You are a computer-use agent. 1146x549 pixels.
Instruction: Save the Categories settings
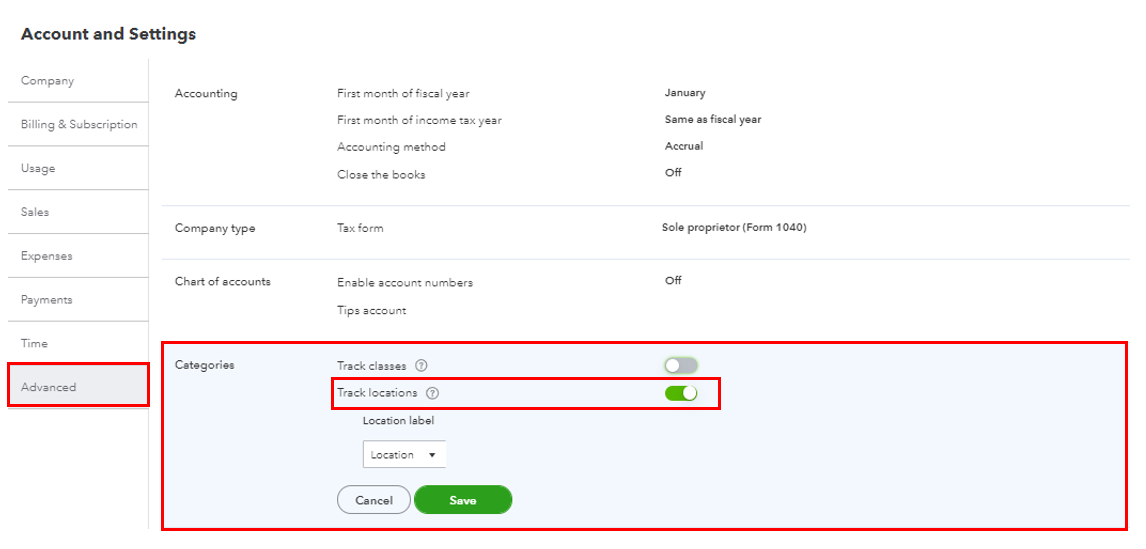click(462, 500)
